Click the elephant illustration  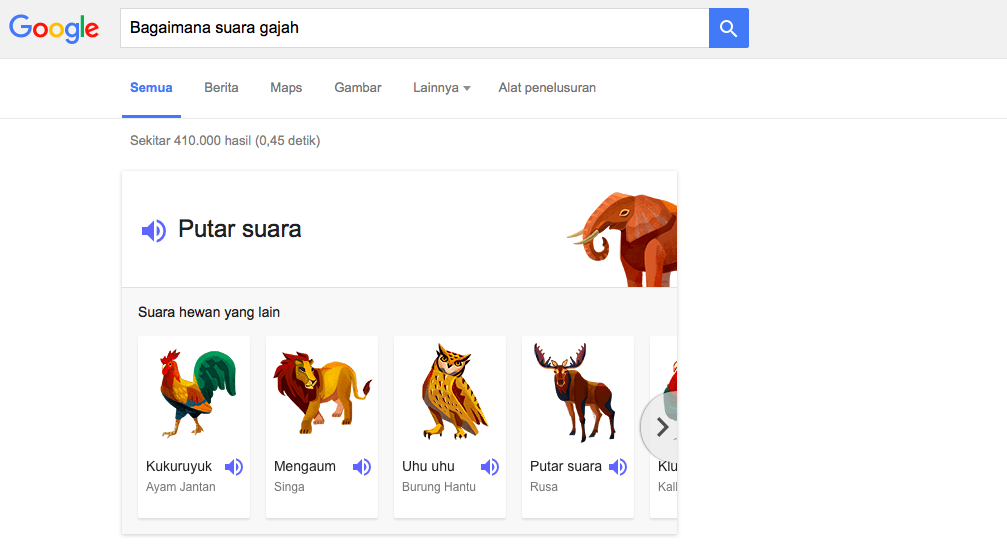(x=622, y=239)
